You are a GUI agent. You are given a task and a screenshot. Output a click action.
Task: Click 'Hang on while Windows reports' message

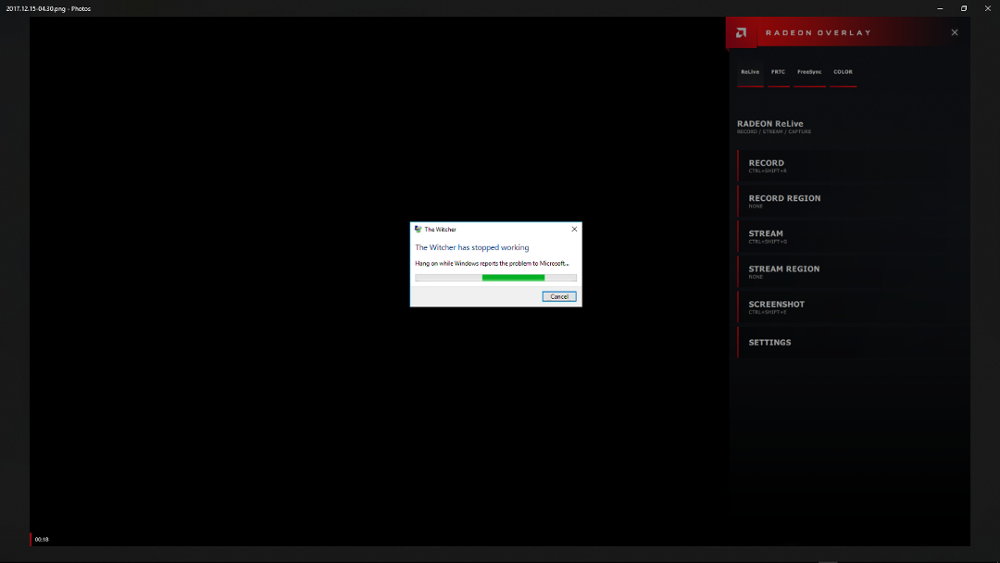tap(492, 263)
